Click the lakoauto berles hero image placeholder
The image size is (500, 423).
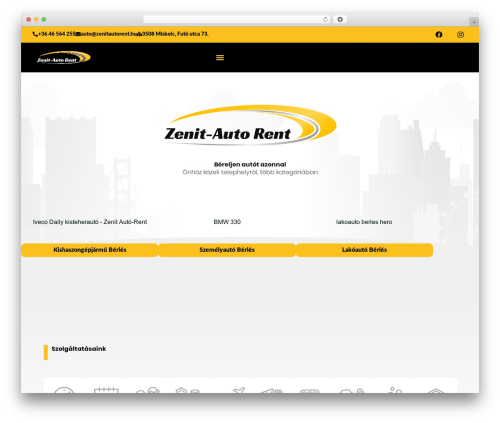point(364,222)
